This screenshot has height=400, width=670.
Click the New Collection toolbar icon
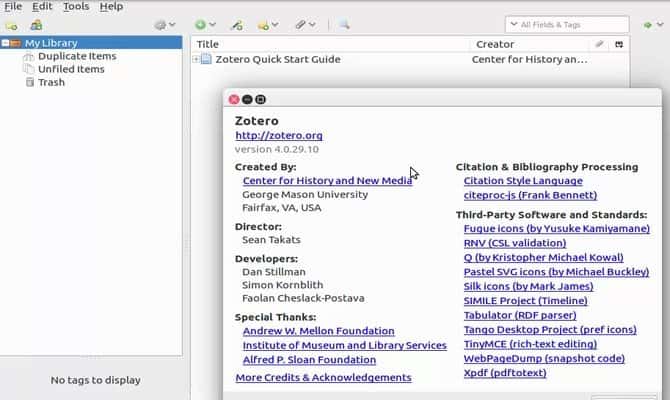pyautogui.click(x=12, y=26)
